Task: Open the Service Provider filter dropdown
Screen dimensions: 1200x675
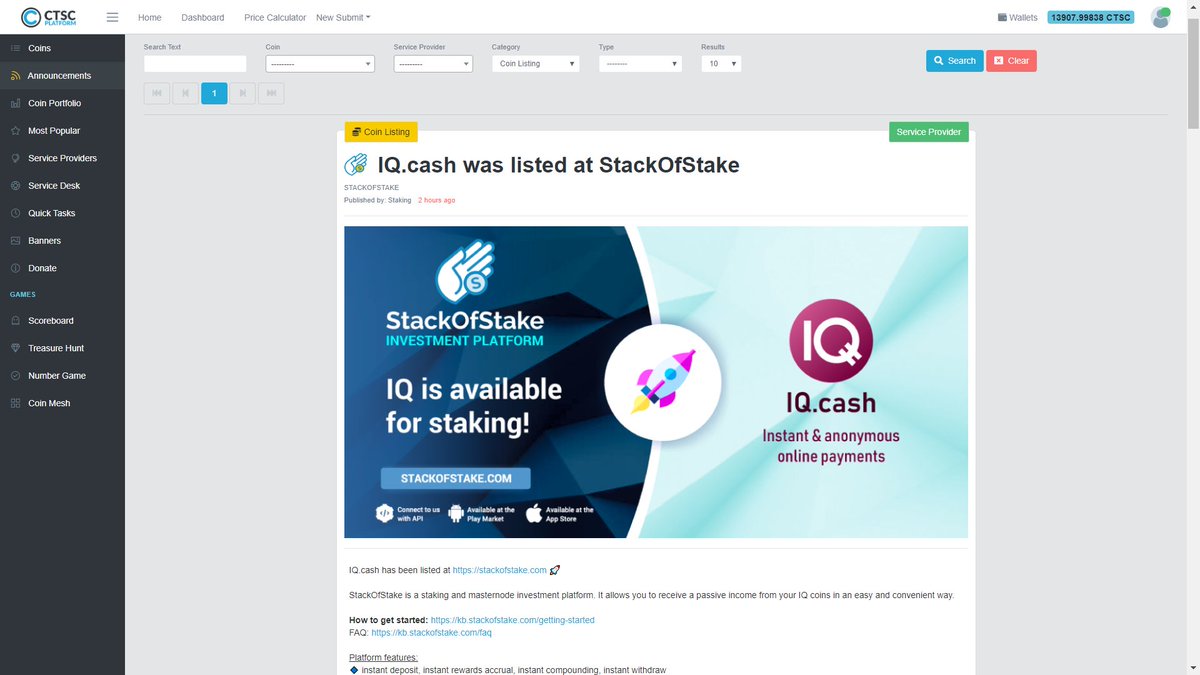Action: (433, 63)
